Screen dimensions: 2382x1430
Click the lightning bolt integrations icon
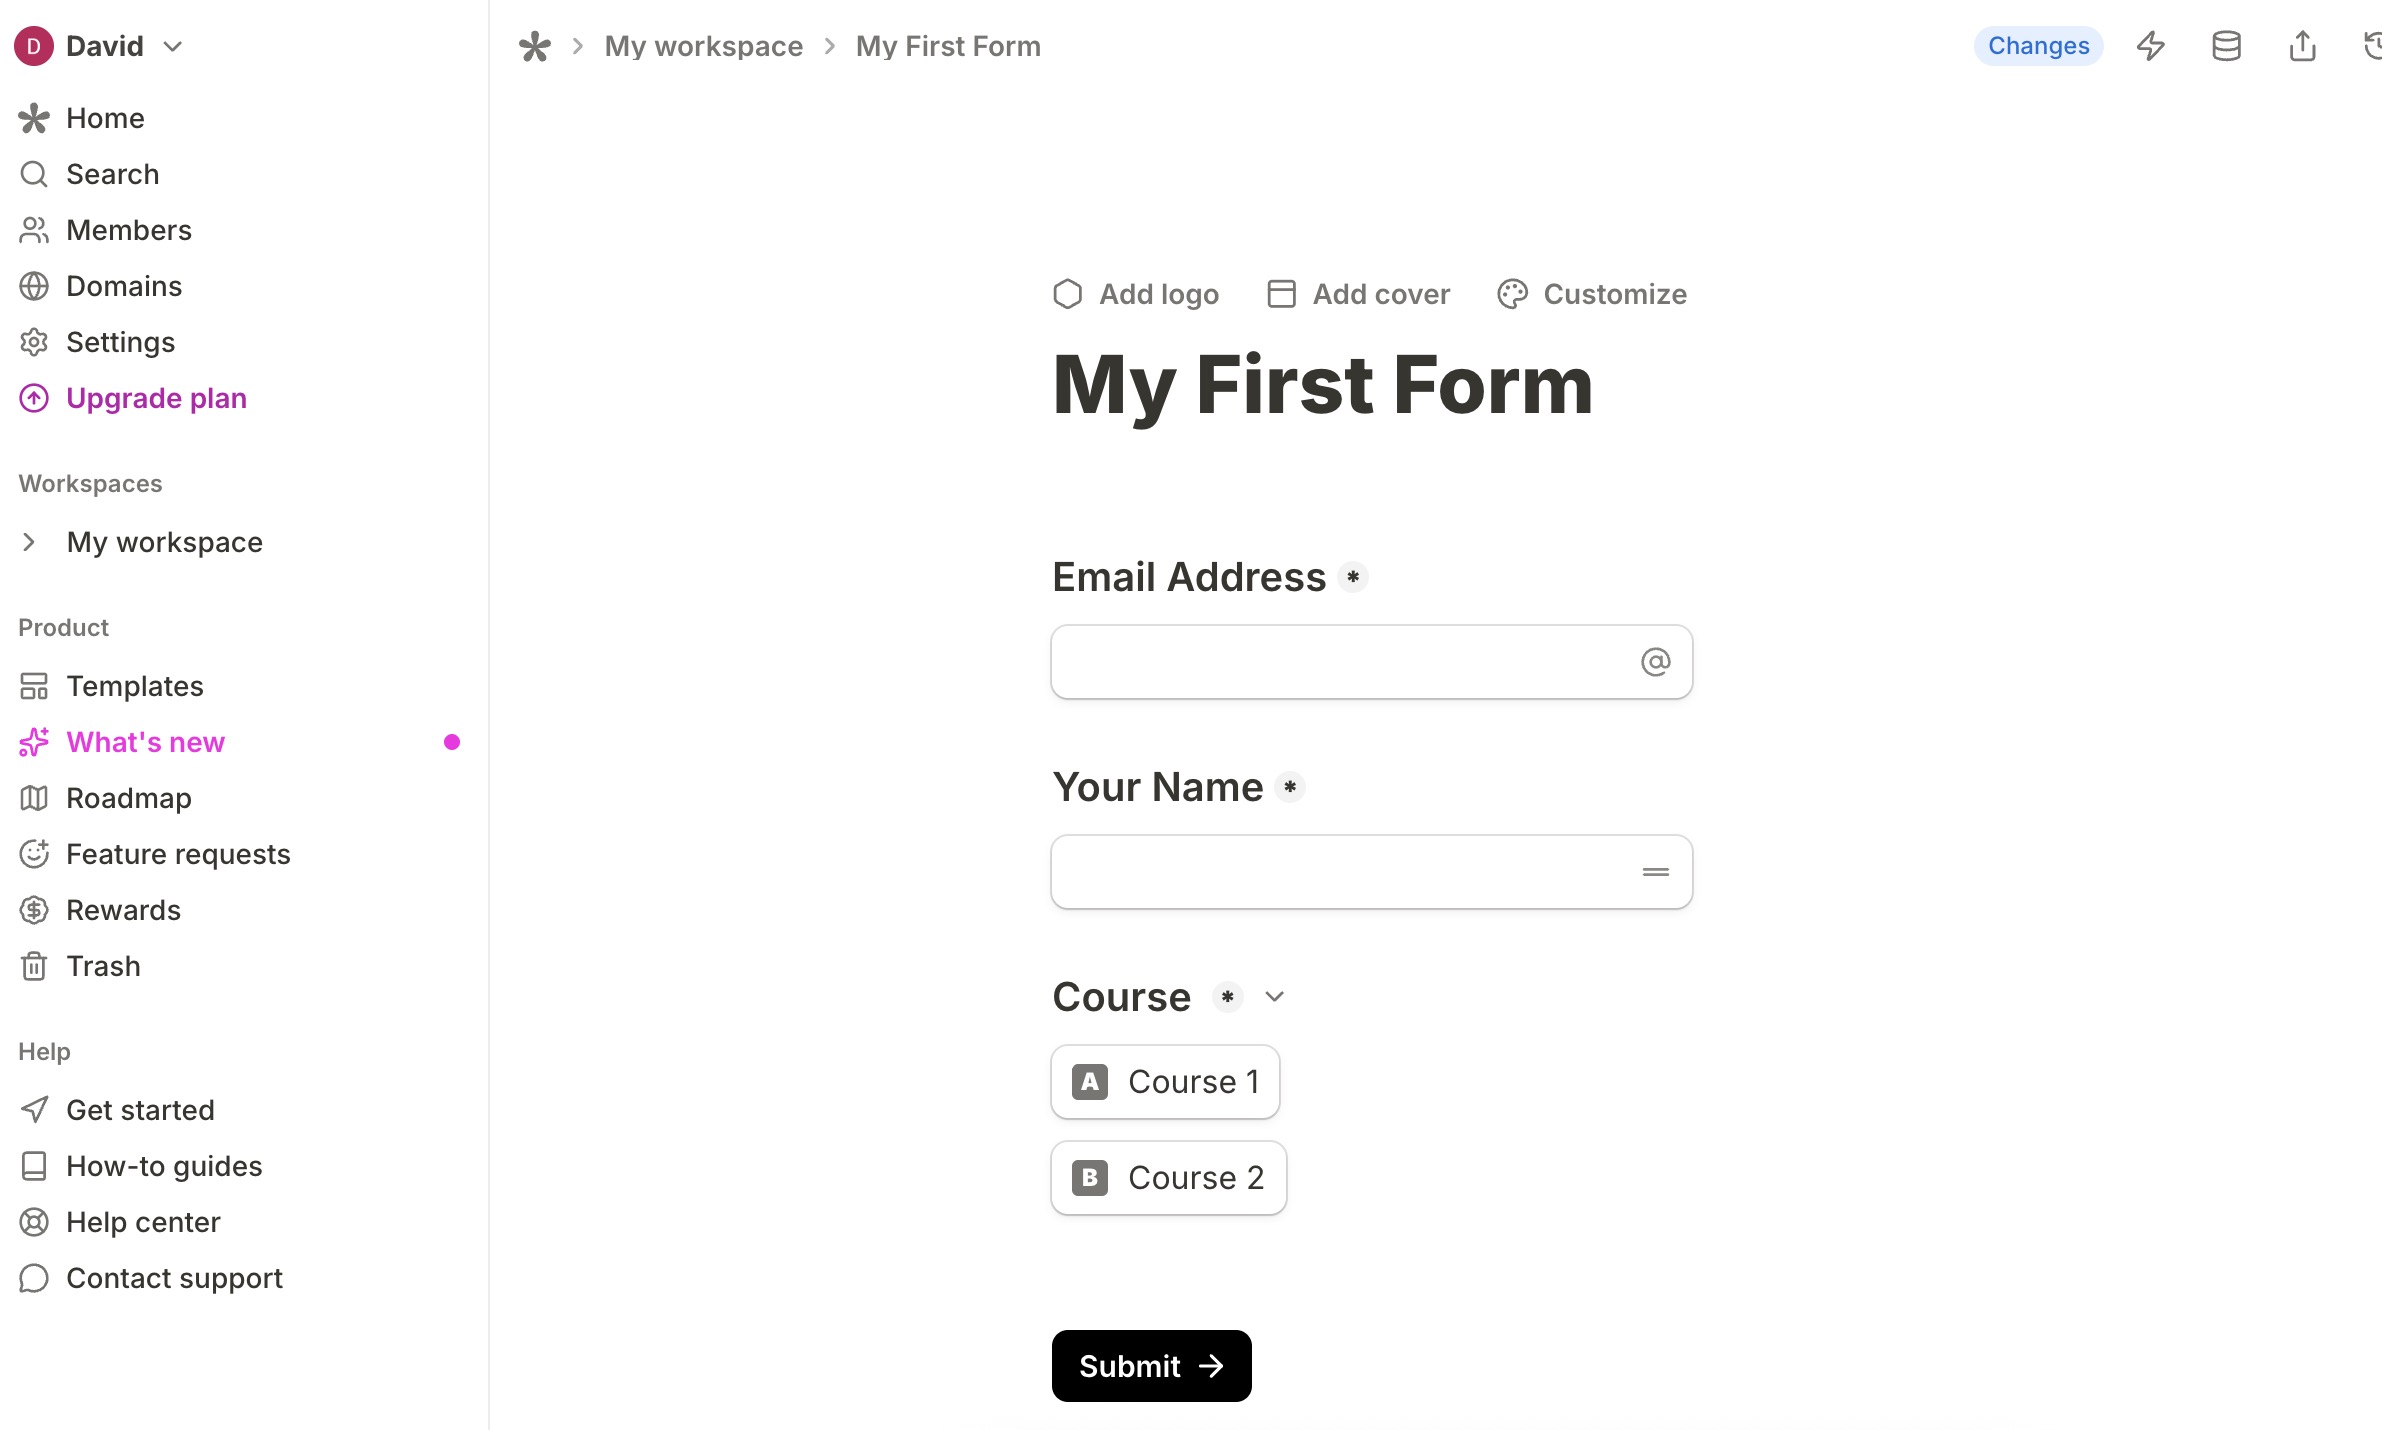coord(2151,46)
